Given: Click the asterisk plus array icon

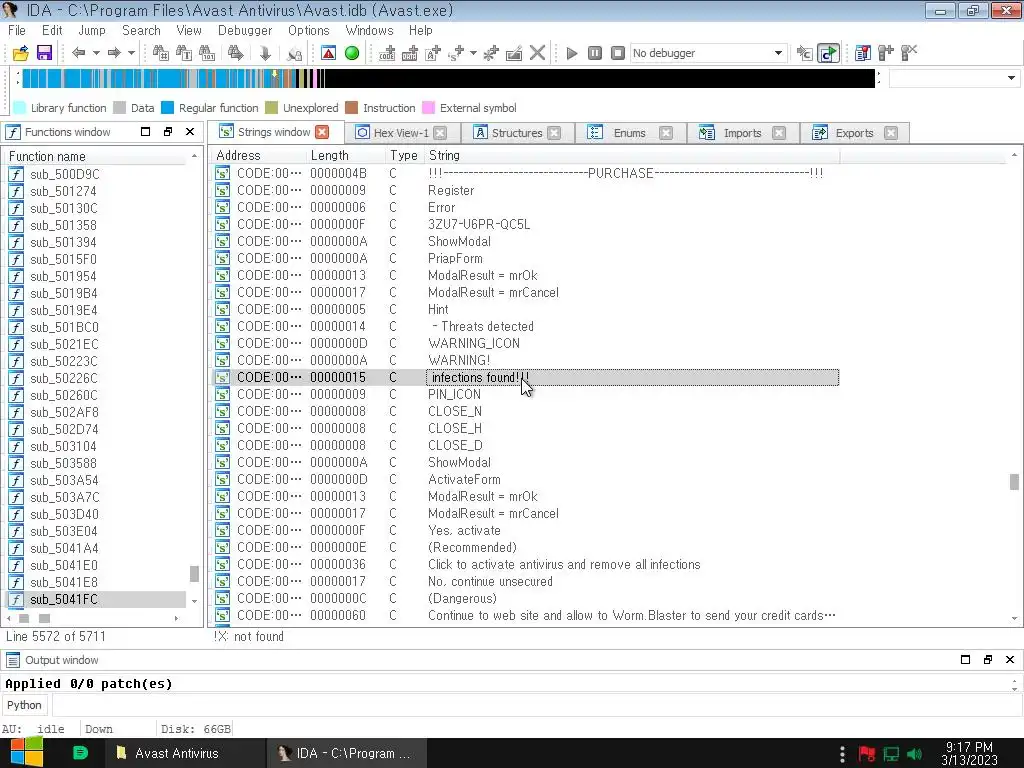Looking at the screenshot, I should point(491,53).
